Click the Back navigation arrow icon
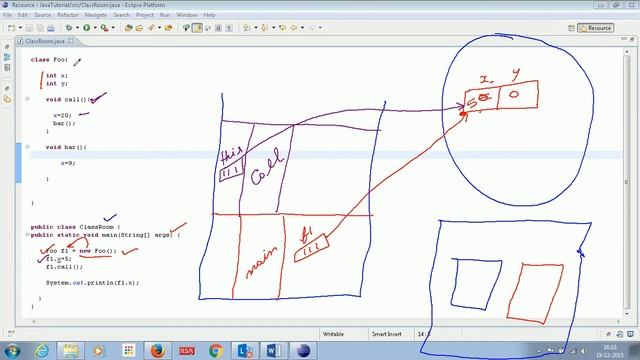 click(x=293, y=28)
